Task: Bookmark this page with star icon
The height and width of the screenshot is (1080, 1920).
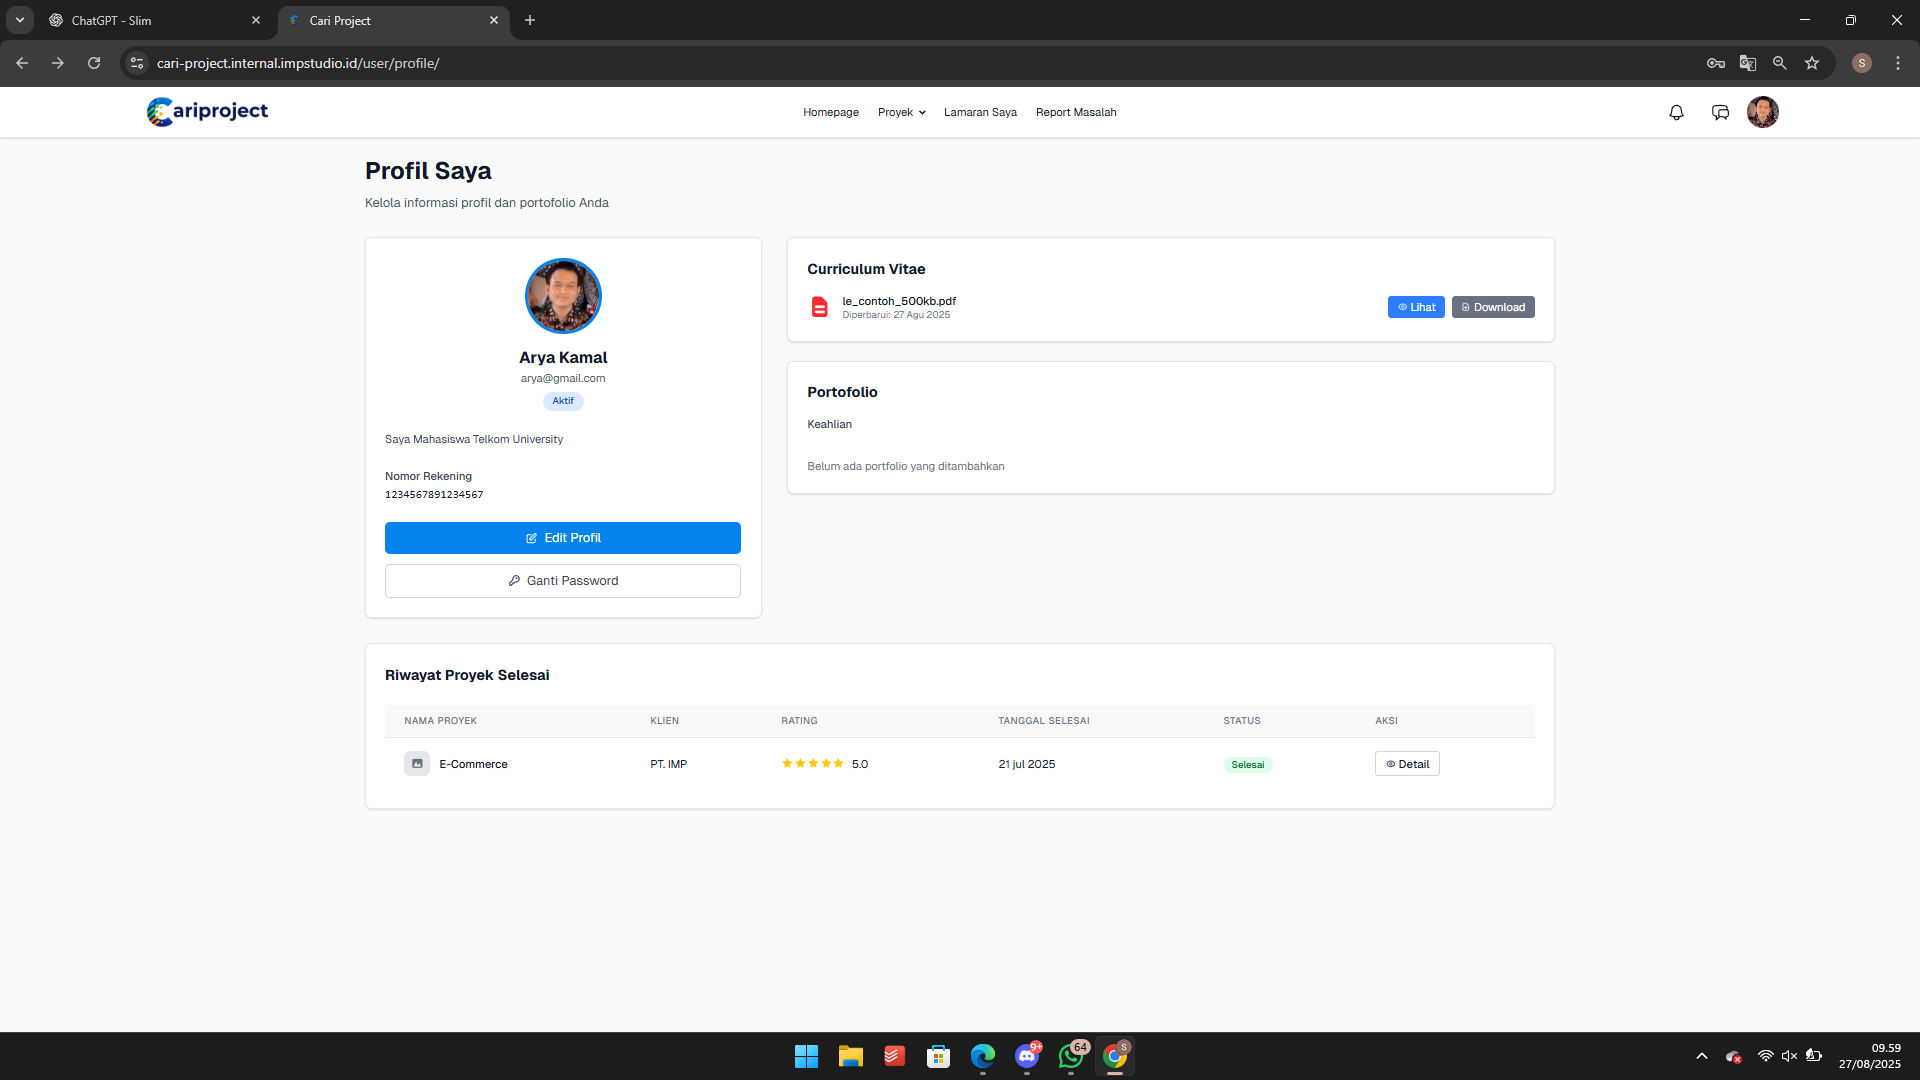Action: (1811, 63)
